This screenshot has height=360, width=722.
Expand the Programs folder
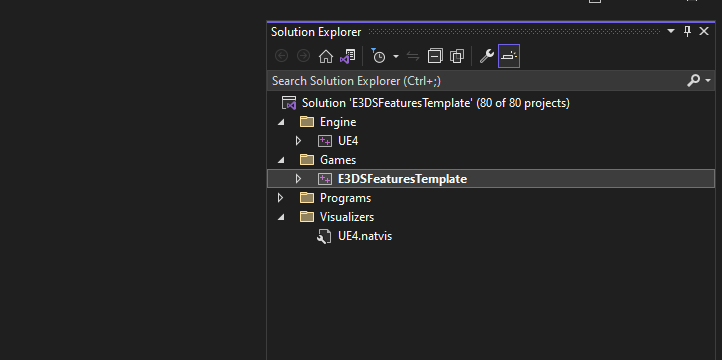pos(280,198)
